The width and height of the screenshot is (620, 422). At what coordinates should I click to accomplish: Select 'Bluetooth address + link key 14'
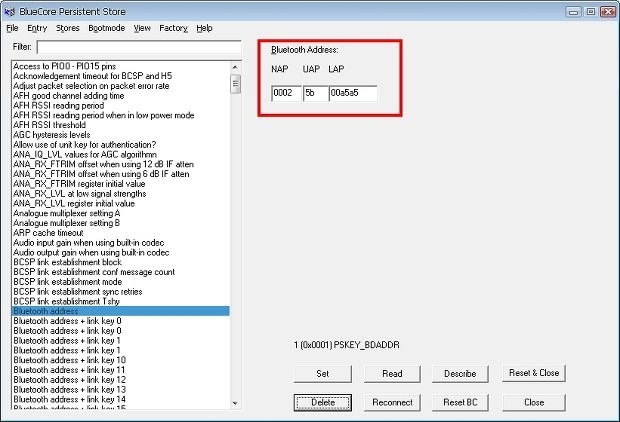tap(121, 399)
